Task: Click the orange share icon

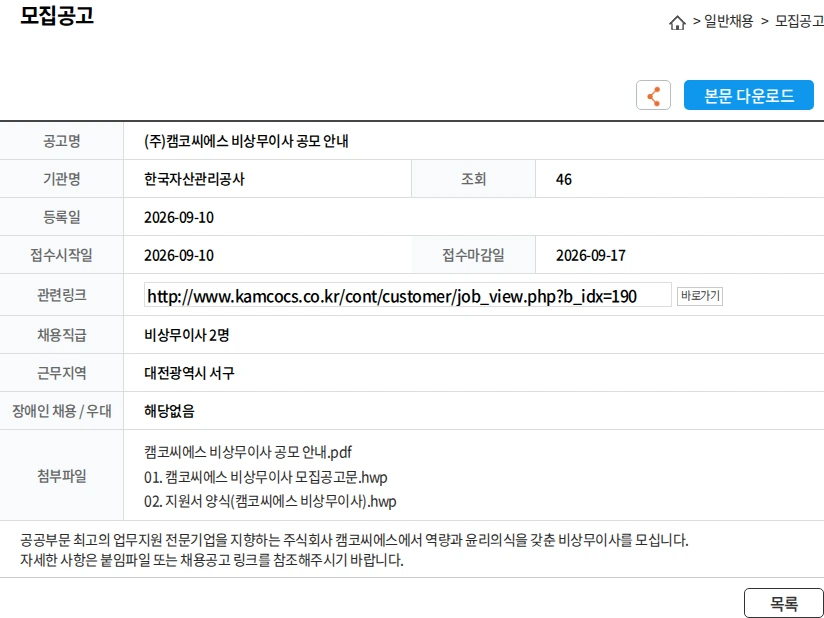Action: [x=653, y=95]
